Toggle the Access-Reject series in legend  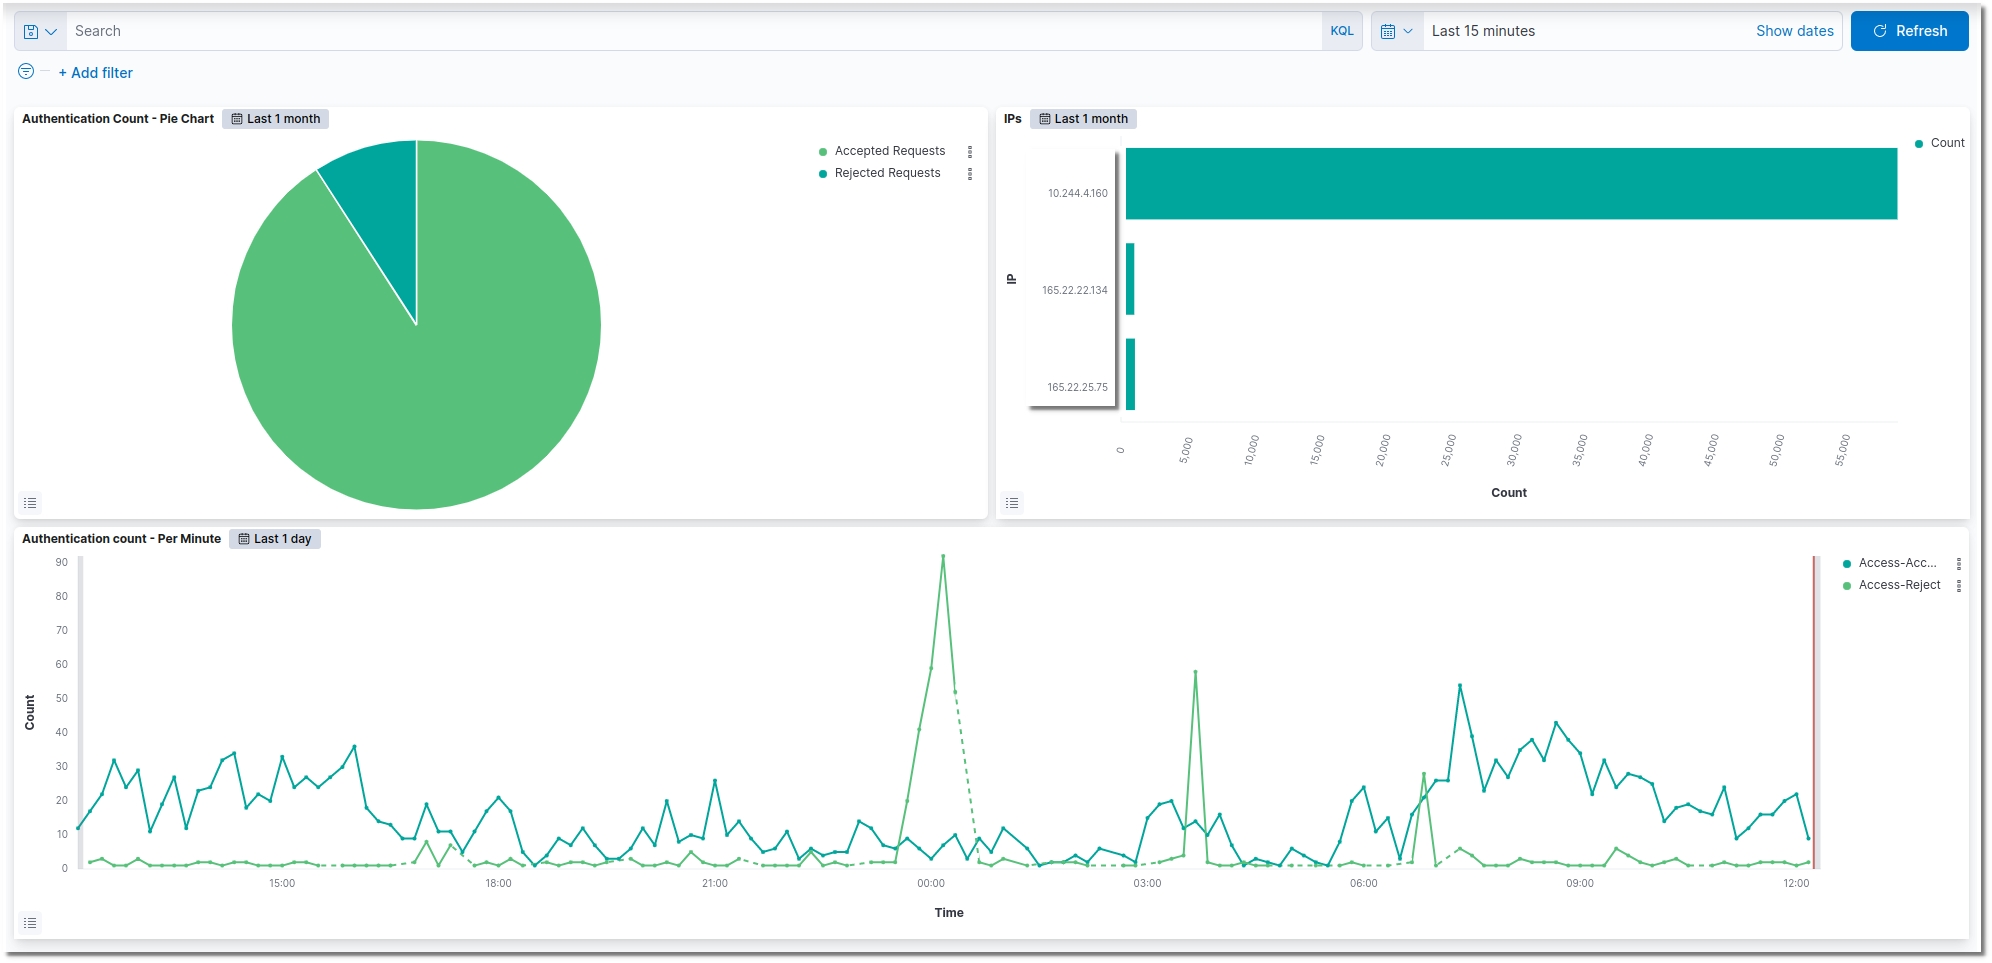pos(1898,585)
